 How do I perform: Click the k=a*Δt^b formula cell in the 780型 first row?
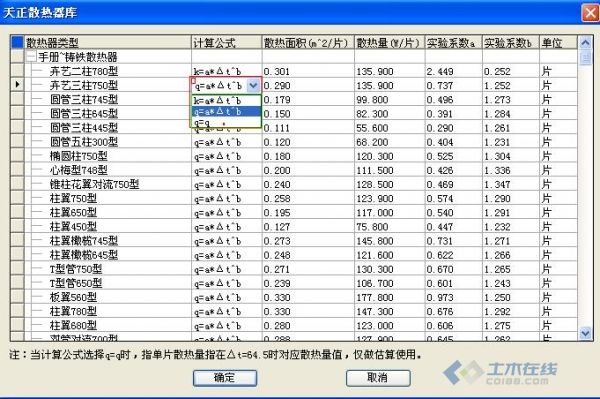tap(227, 71)
